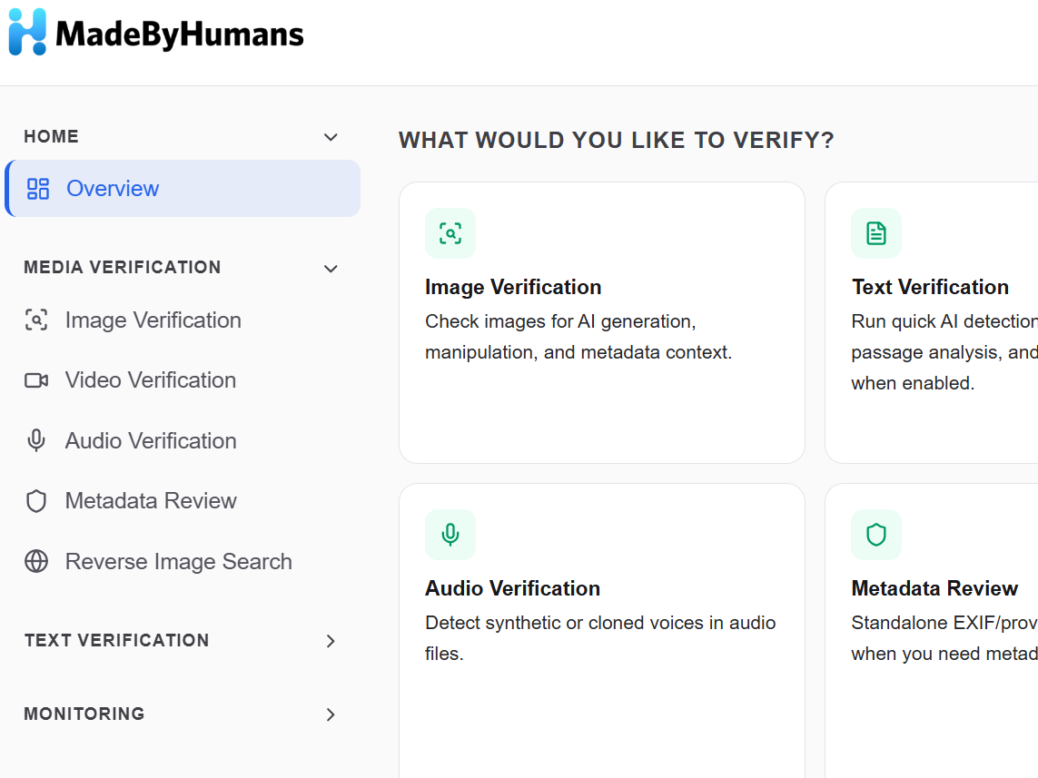Click the Video Verification camera icon
Image resolution: width=1038 pixels, height=778 pixels.
[x=36, y=380]
